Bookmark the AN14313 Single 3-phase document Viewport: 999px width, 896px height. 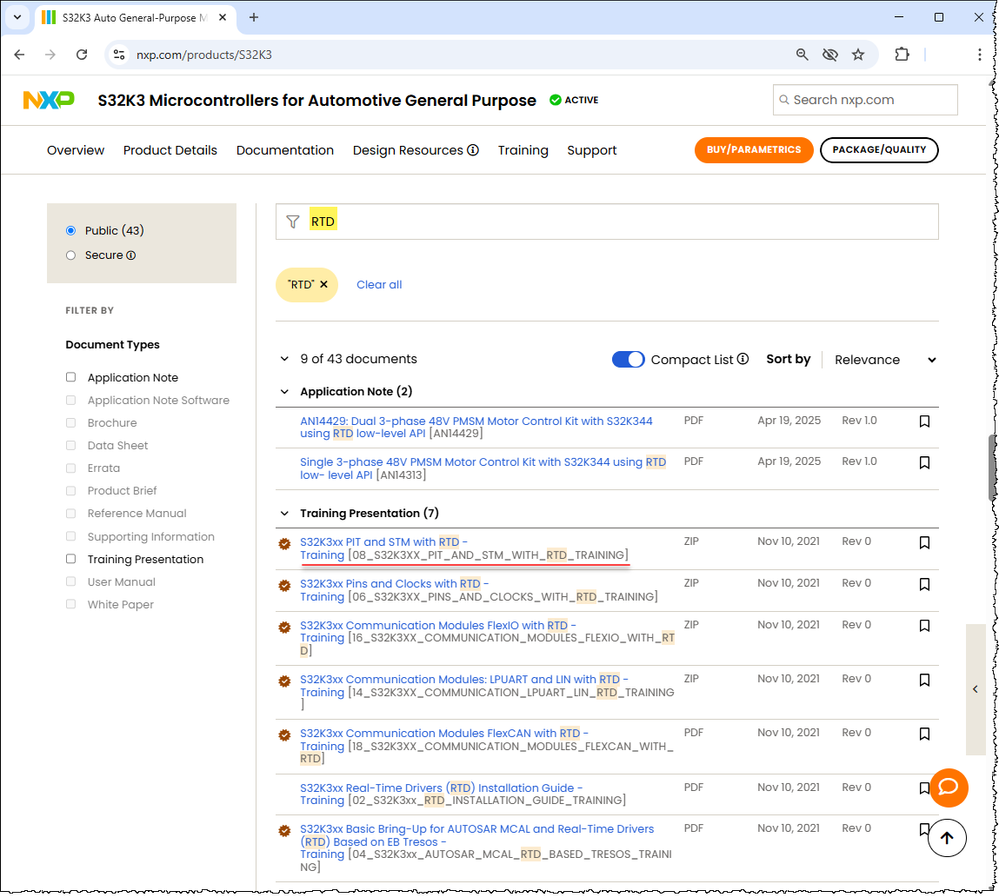(x=924, y=463)
